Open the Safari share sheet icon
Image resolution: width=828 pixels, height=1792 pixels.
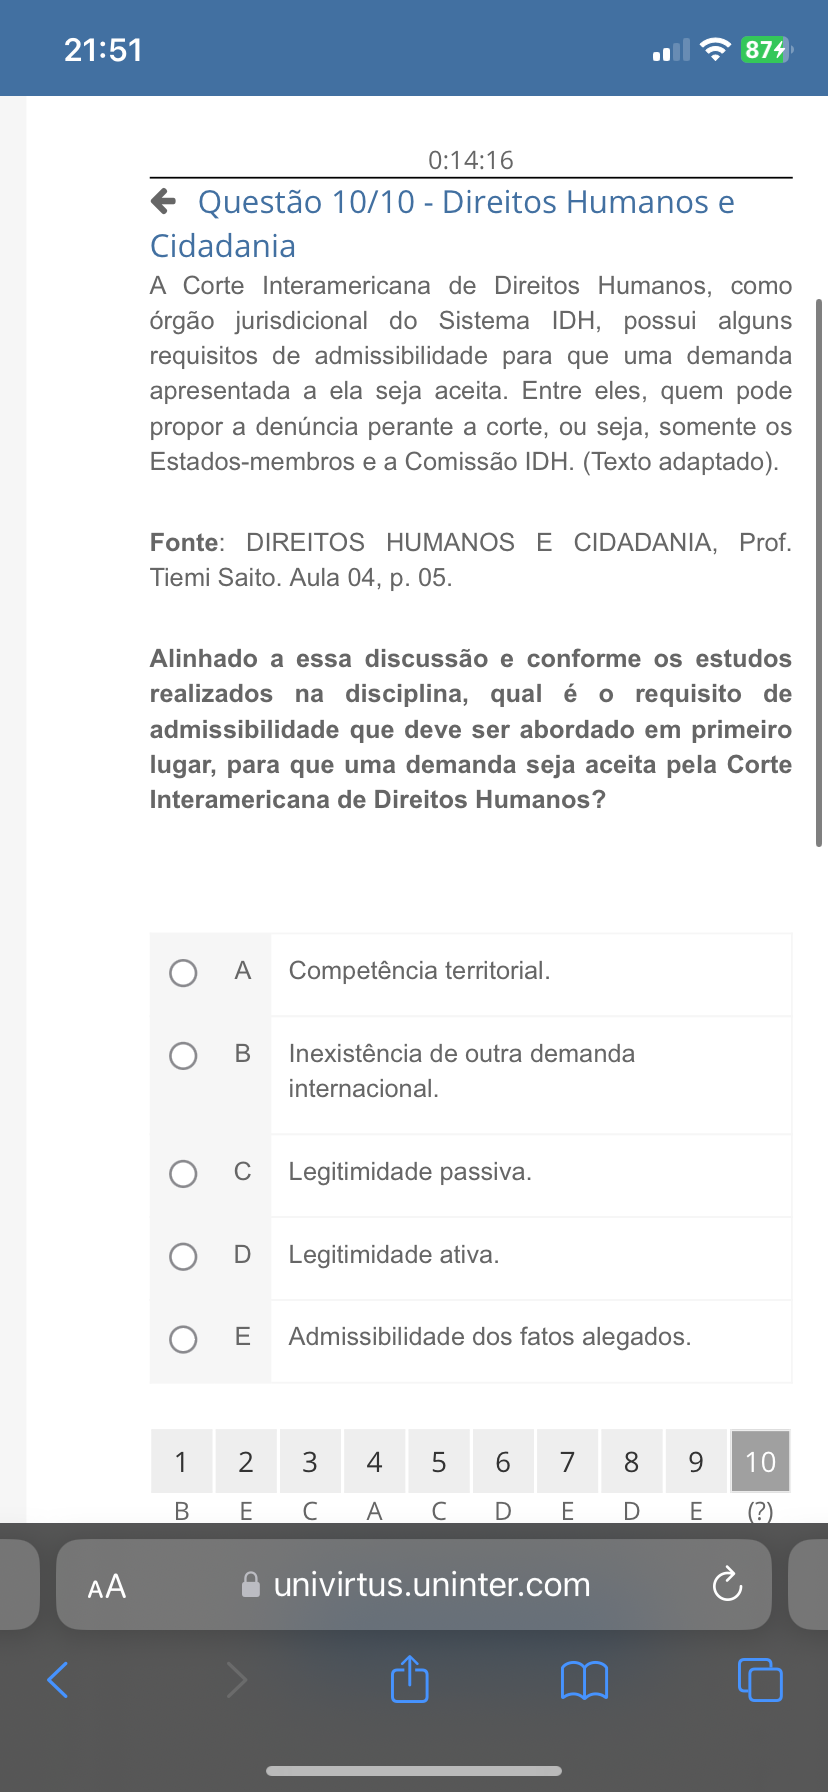tap(409, 1679)
